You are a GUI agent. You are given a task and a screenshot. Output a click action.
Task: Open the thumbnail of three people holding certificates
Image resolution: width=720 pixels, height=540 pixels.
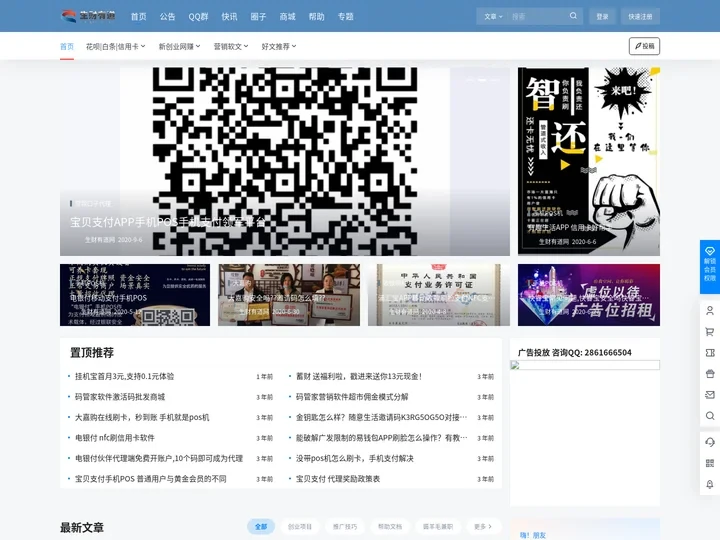[289, 295]
